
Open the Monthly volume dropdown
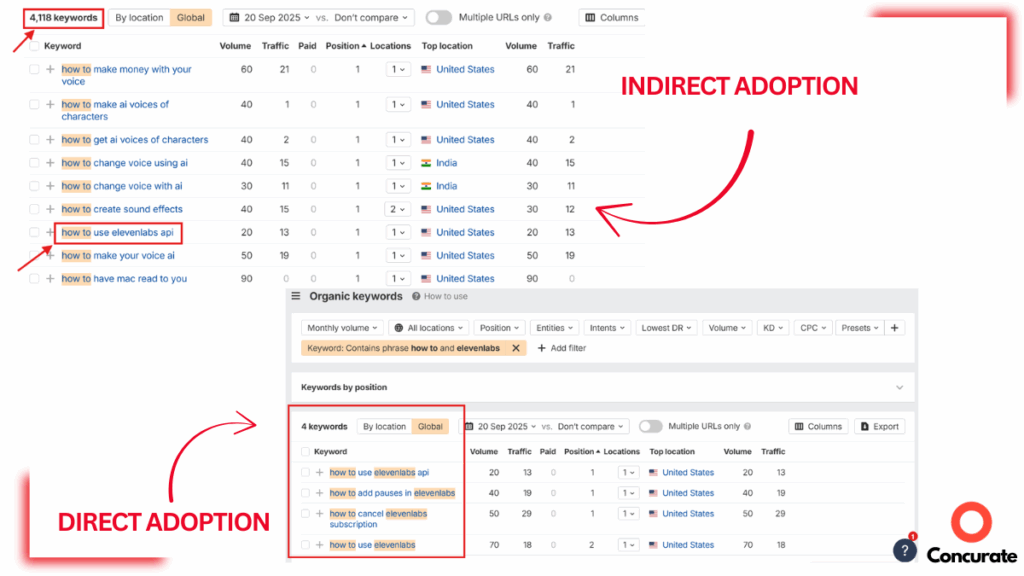[342, 328]
